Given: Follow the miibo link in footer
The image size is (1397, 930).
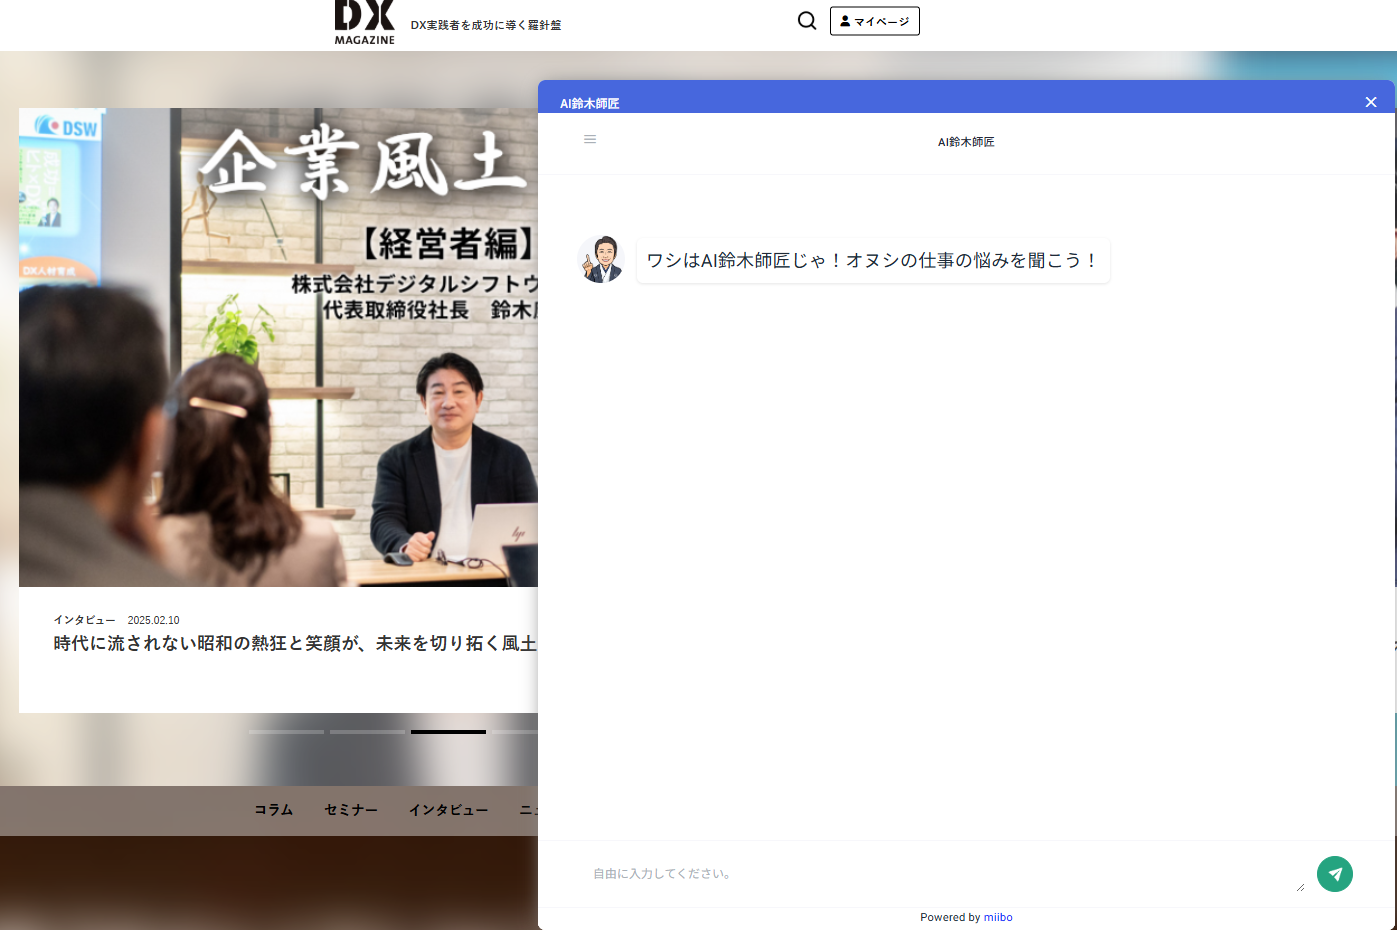Looking at the screenshot, I should tap(997, 917).
